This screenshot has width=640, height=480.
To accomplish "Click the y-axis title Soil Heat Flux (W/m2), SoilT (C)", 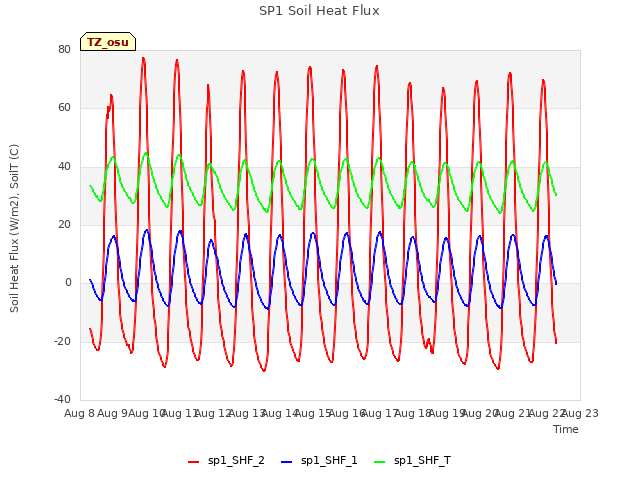I will [x=14, y=228].
